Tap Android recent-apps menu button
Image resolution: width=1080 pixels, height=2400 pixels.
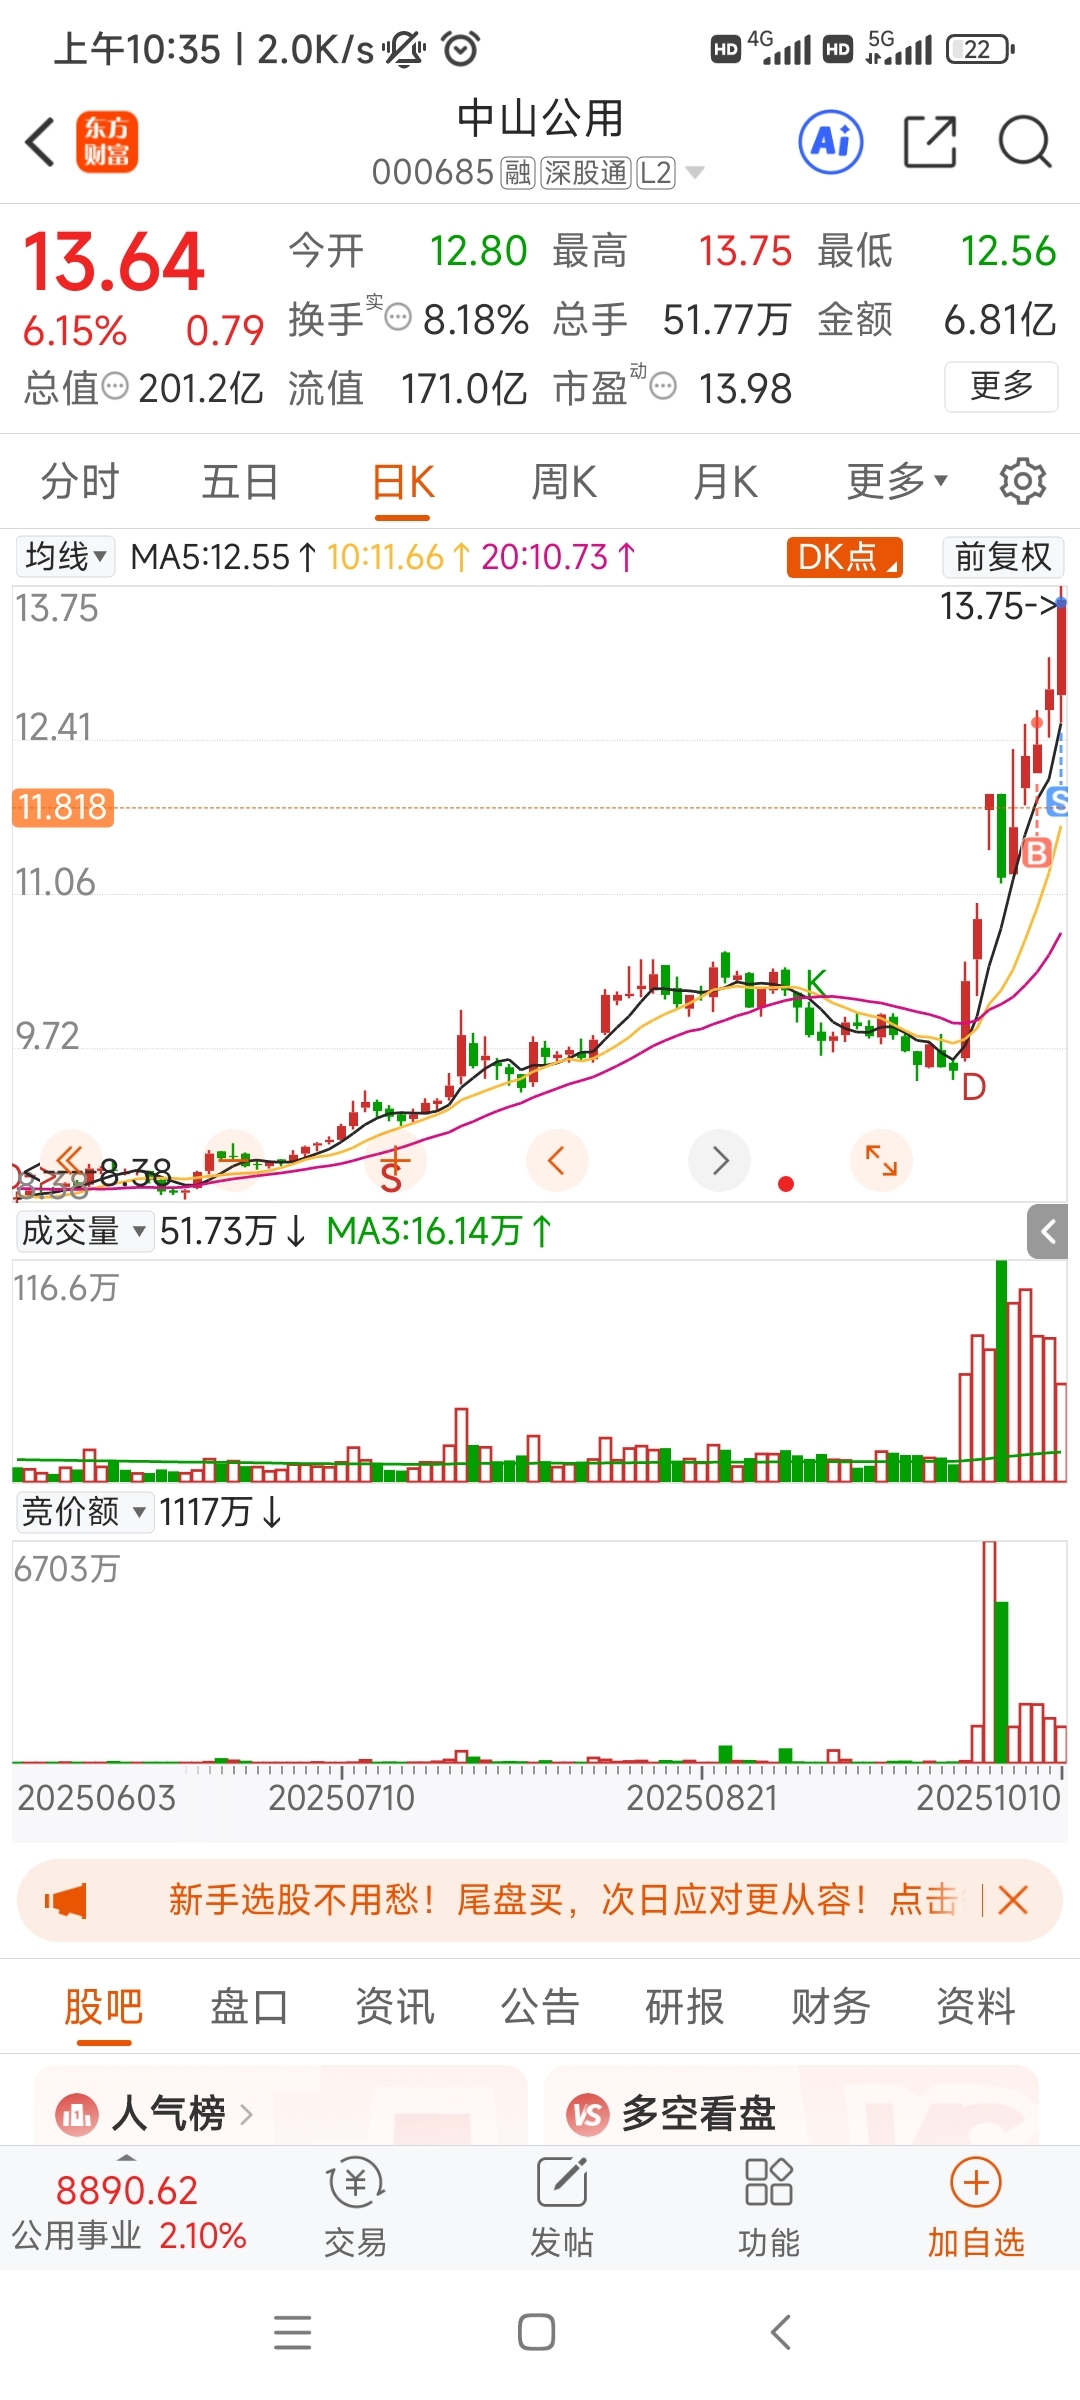(293, 2332)
